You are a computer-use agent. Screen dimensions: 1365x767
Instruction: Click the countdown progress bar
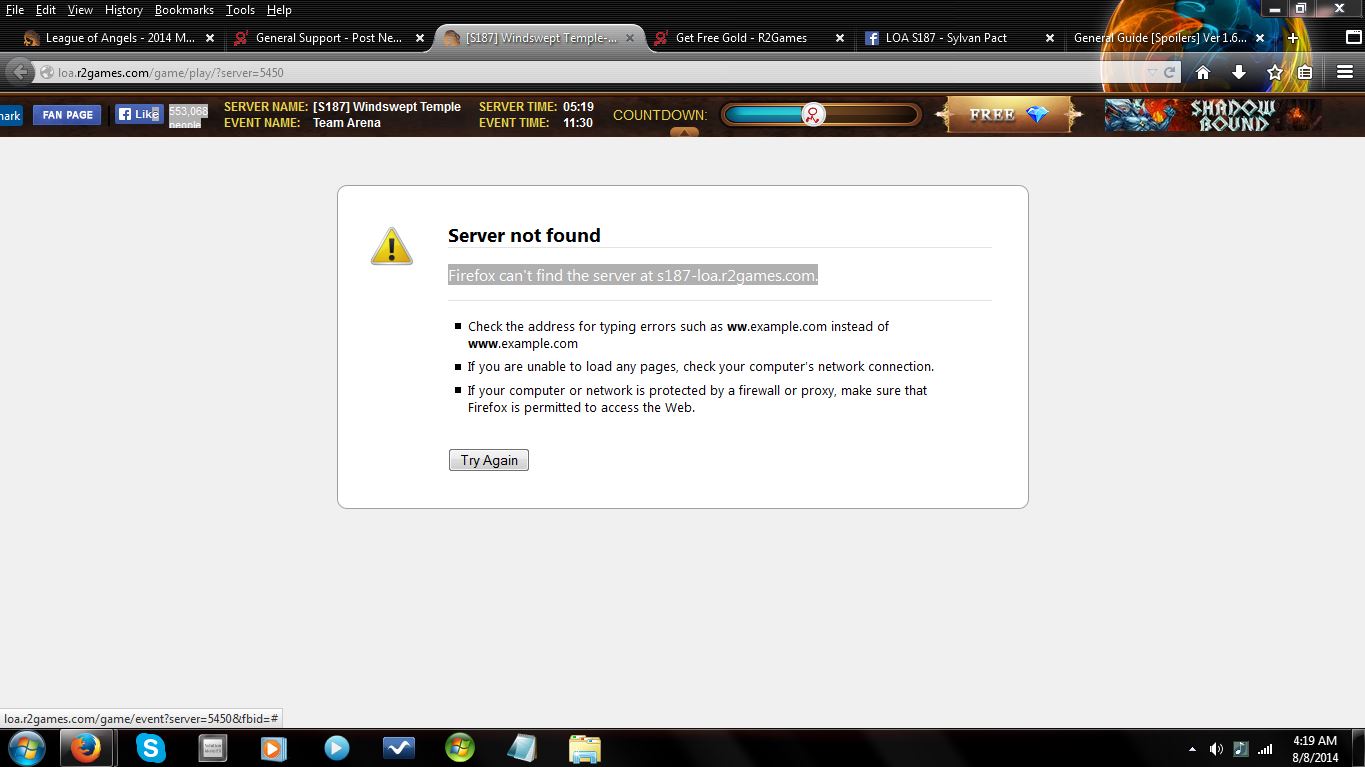(x=820, y=115)
